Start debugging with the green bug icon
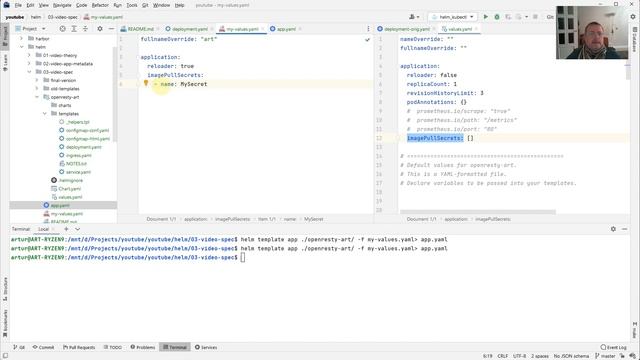Screen dimensions: 640x360 coord(497,17)
